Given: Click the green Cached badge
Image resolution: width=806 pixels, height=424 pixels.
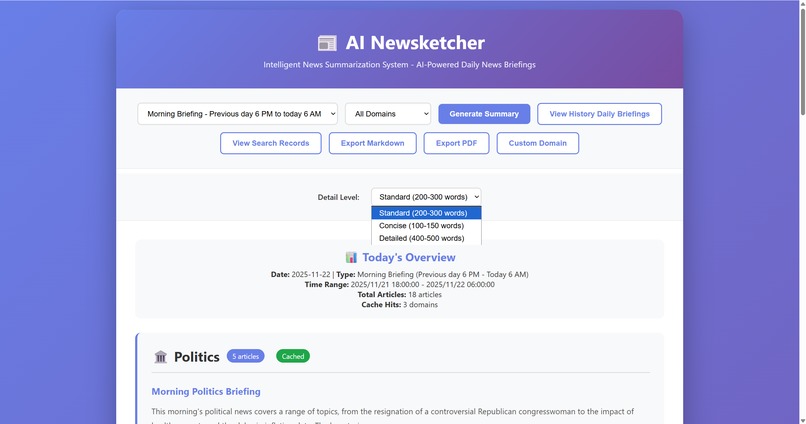Looking at the screenshot, I should coord(293,356).
